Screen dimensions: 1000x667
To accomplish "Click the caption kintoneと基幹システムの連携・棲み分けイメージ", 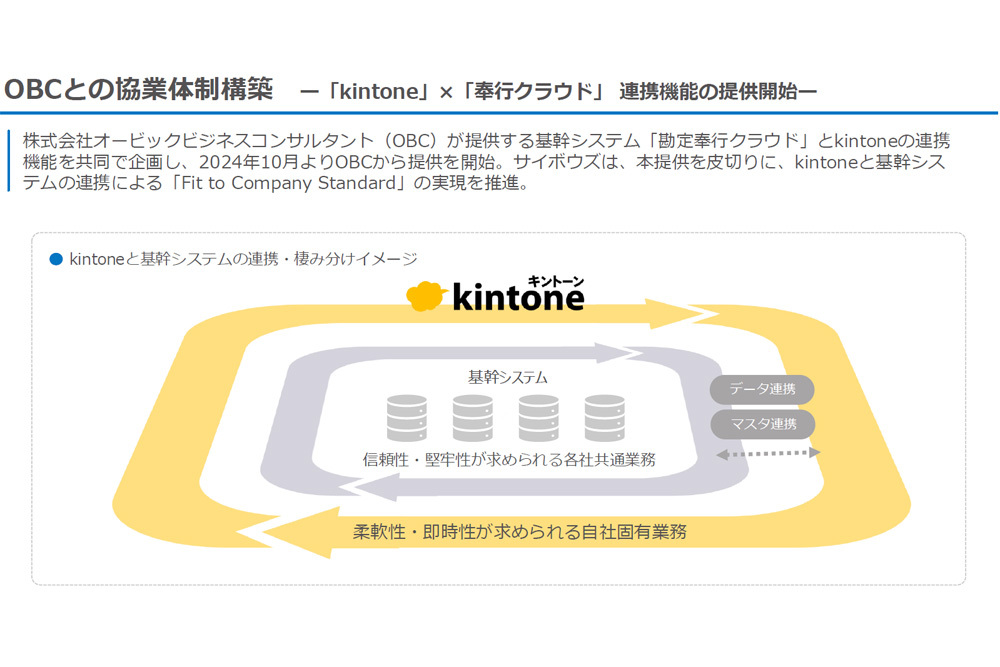I will click(243, 259).
